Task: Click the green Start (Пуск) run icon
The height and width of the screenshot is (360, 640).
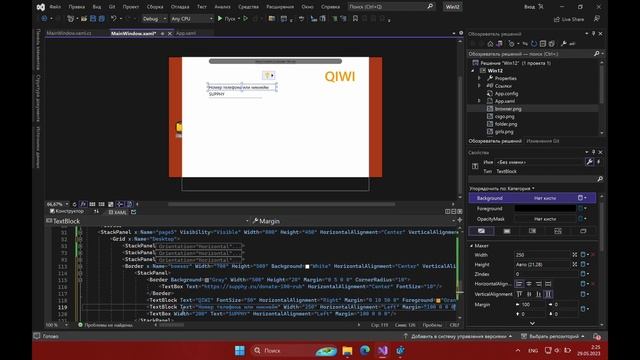Action: [x=220, y=19]
